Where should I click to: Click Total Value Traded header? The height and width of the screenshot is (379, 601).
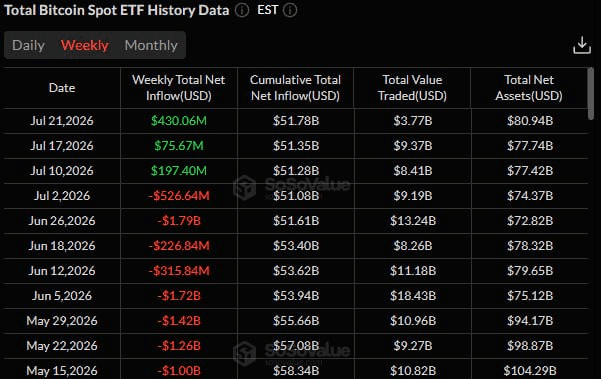click(x=412, y=88)
